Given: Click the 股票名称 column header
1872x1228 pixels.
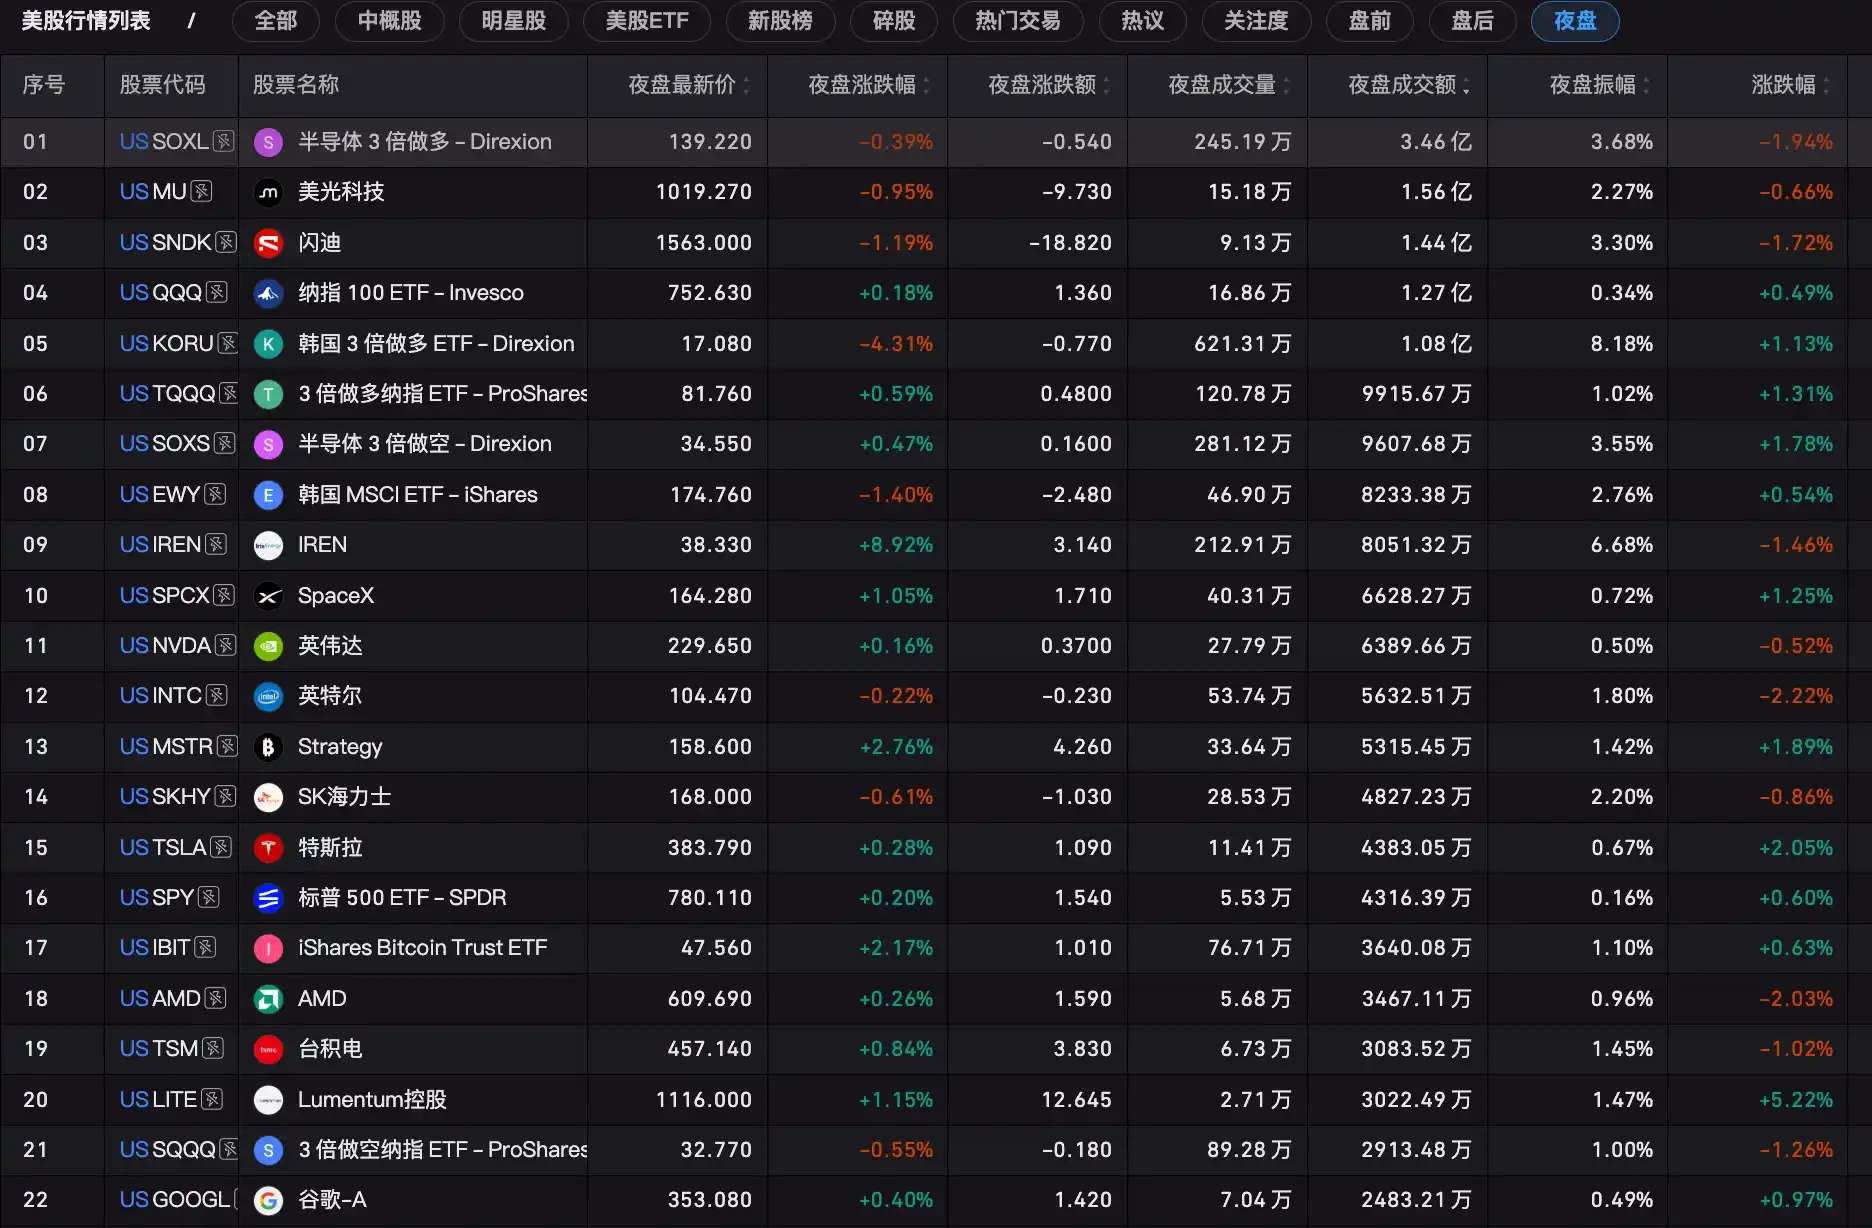Looking at the screenshot, I should (x=296, y=85).
